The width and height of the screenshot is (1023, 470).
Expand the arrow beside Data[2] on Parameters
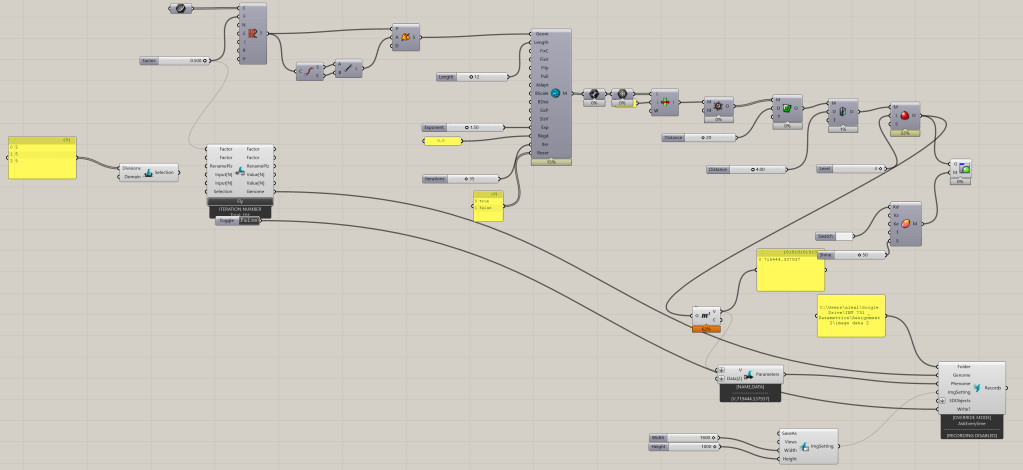click(x=720, y=379)
